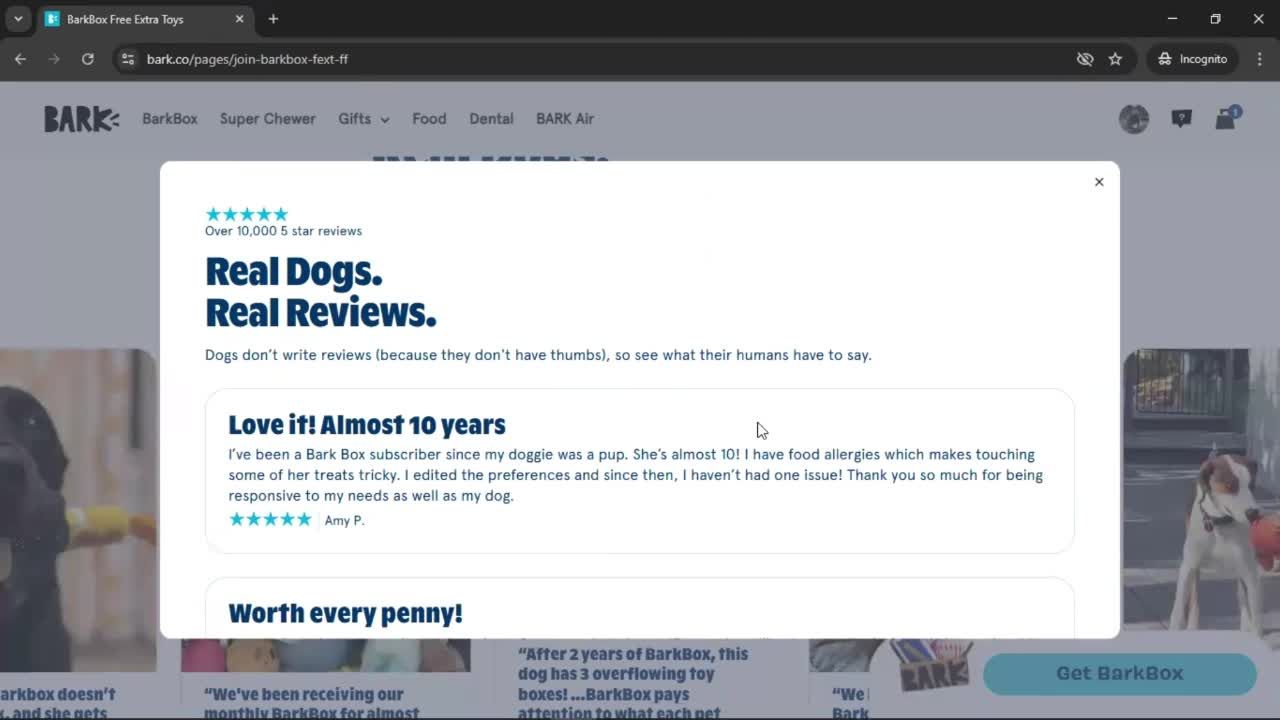Click the Get BarkBox button
Image resolution: width=1280 pixels, height=720 pixels.
pos(1120,674)
